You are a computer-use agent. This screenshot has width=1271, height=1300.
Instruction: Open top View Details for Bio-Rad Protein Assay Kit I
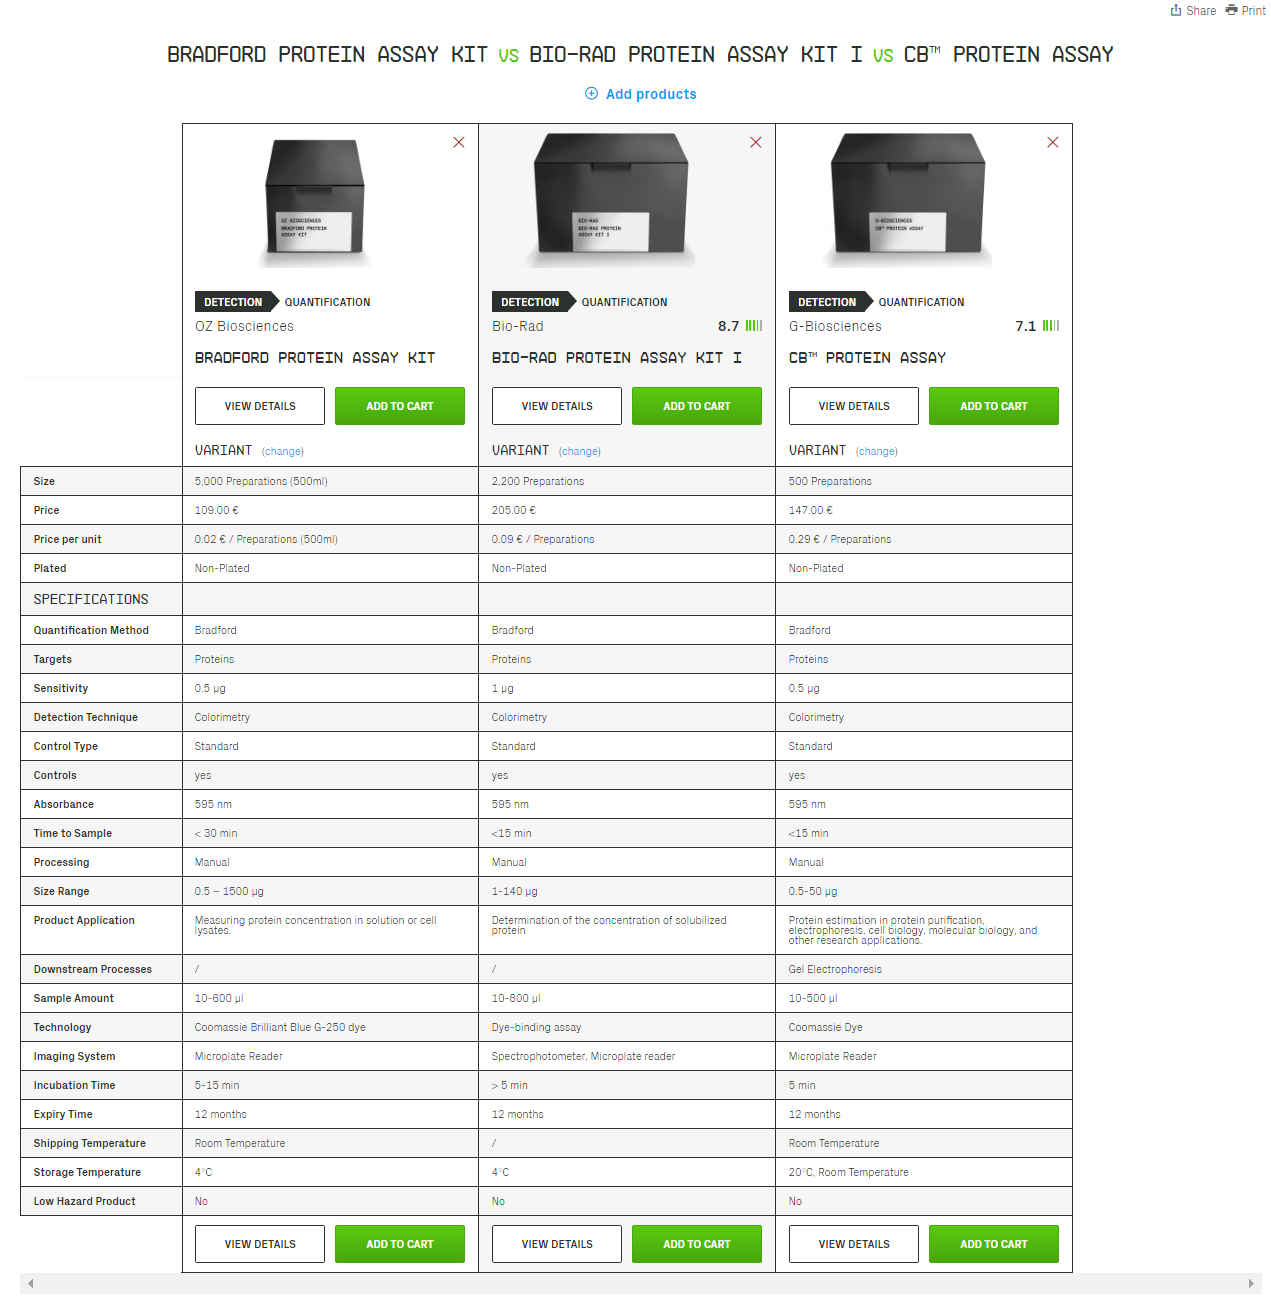point(557,406)
